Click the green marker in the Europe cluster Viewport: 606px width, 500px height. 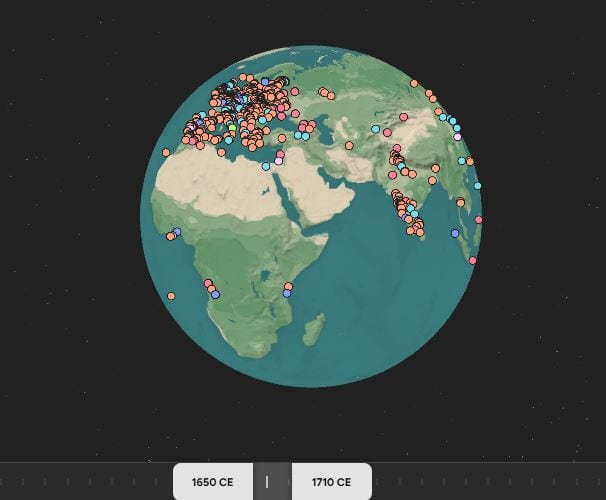click(232, 128)
